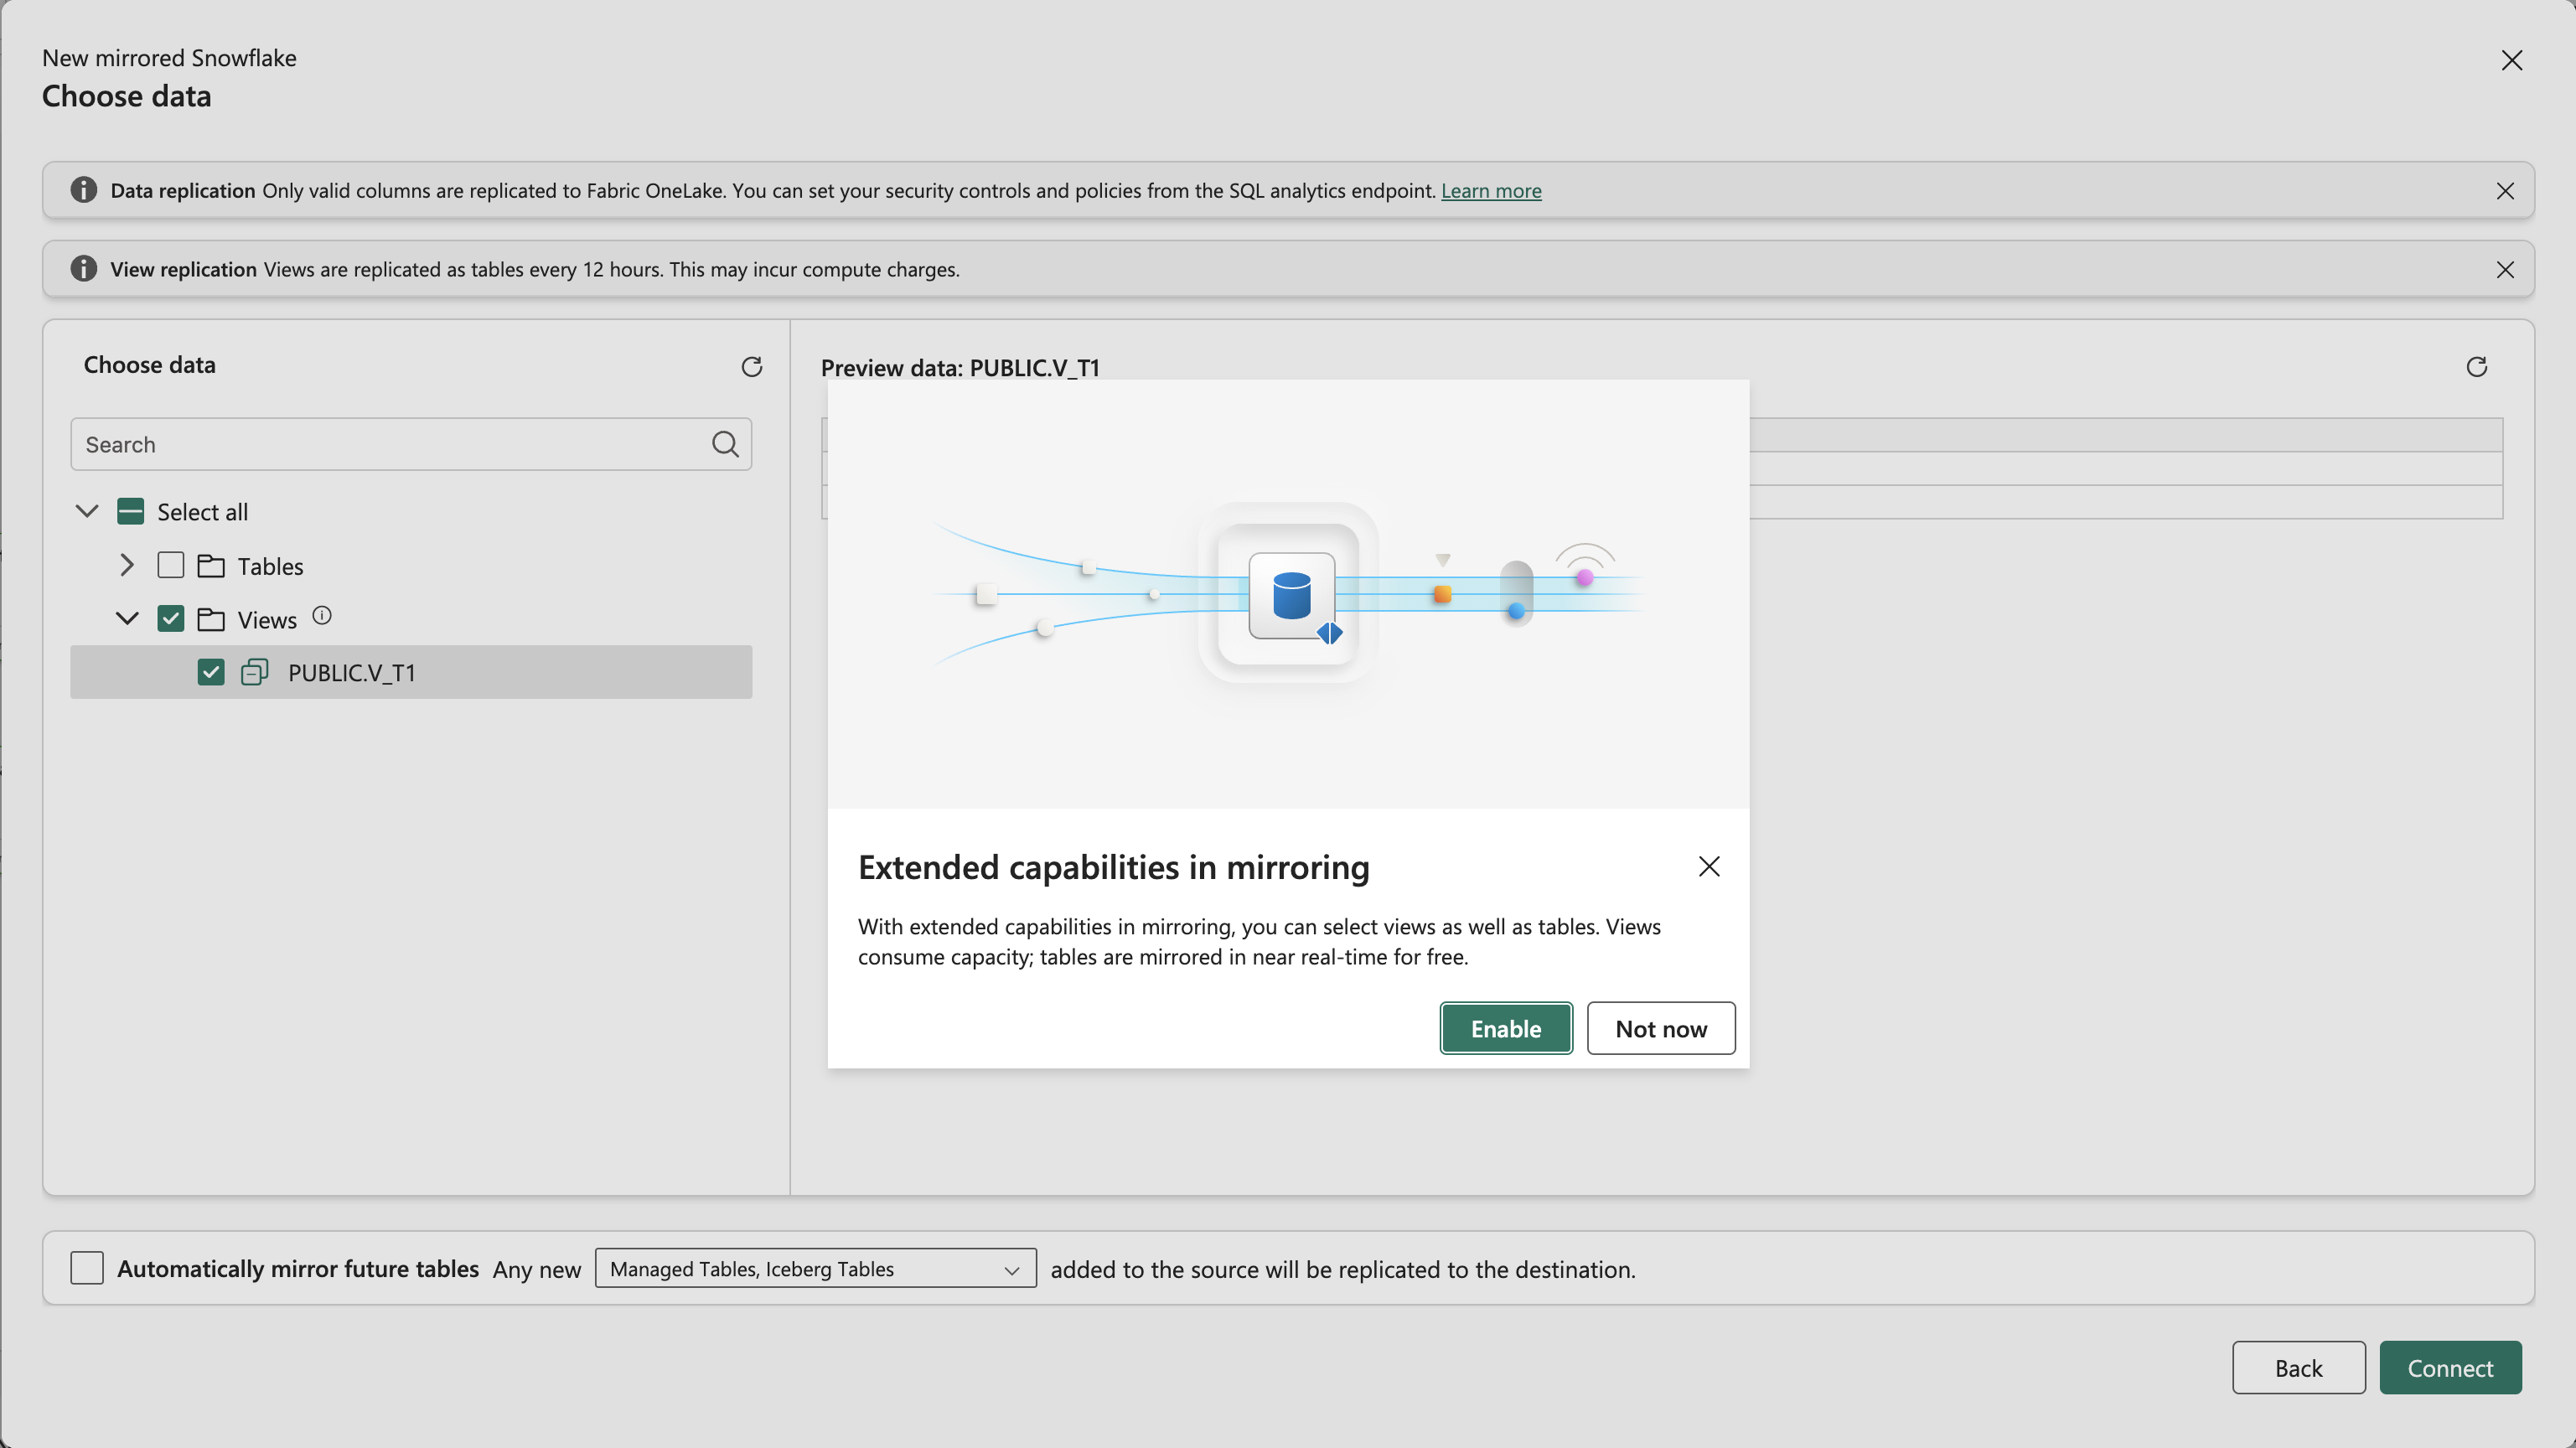
Task: Focus the Search input field
Action: [390, 445]
